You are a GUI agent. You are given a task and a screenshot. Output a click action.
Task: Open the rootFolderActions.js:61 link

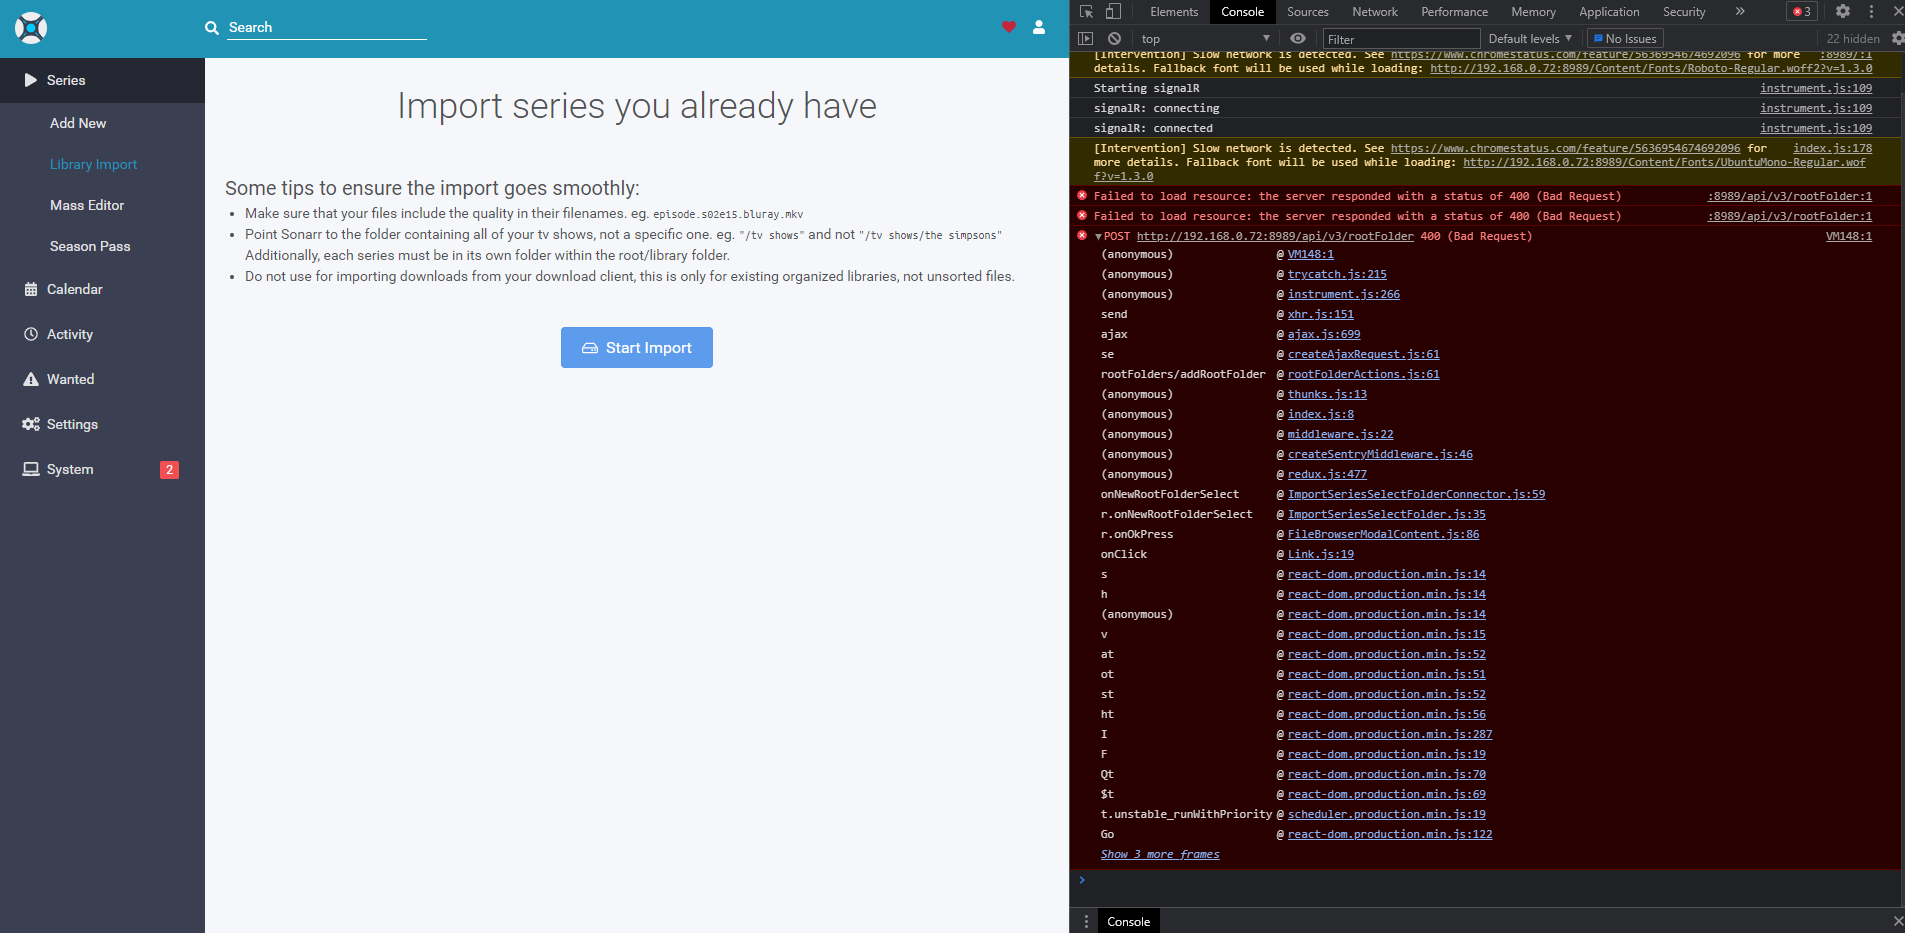[1362, 373]
